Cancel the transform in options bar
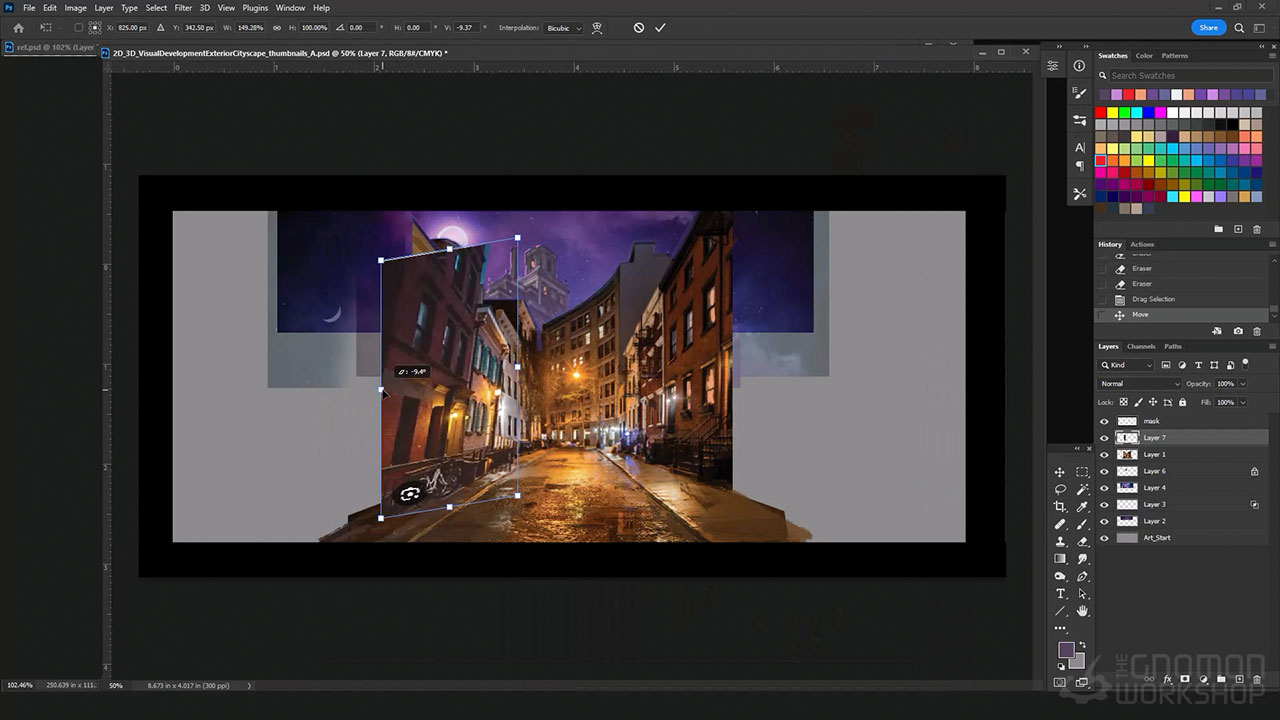 [639, 28]
